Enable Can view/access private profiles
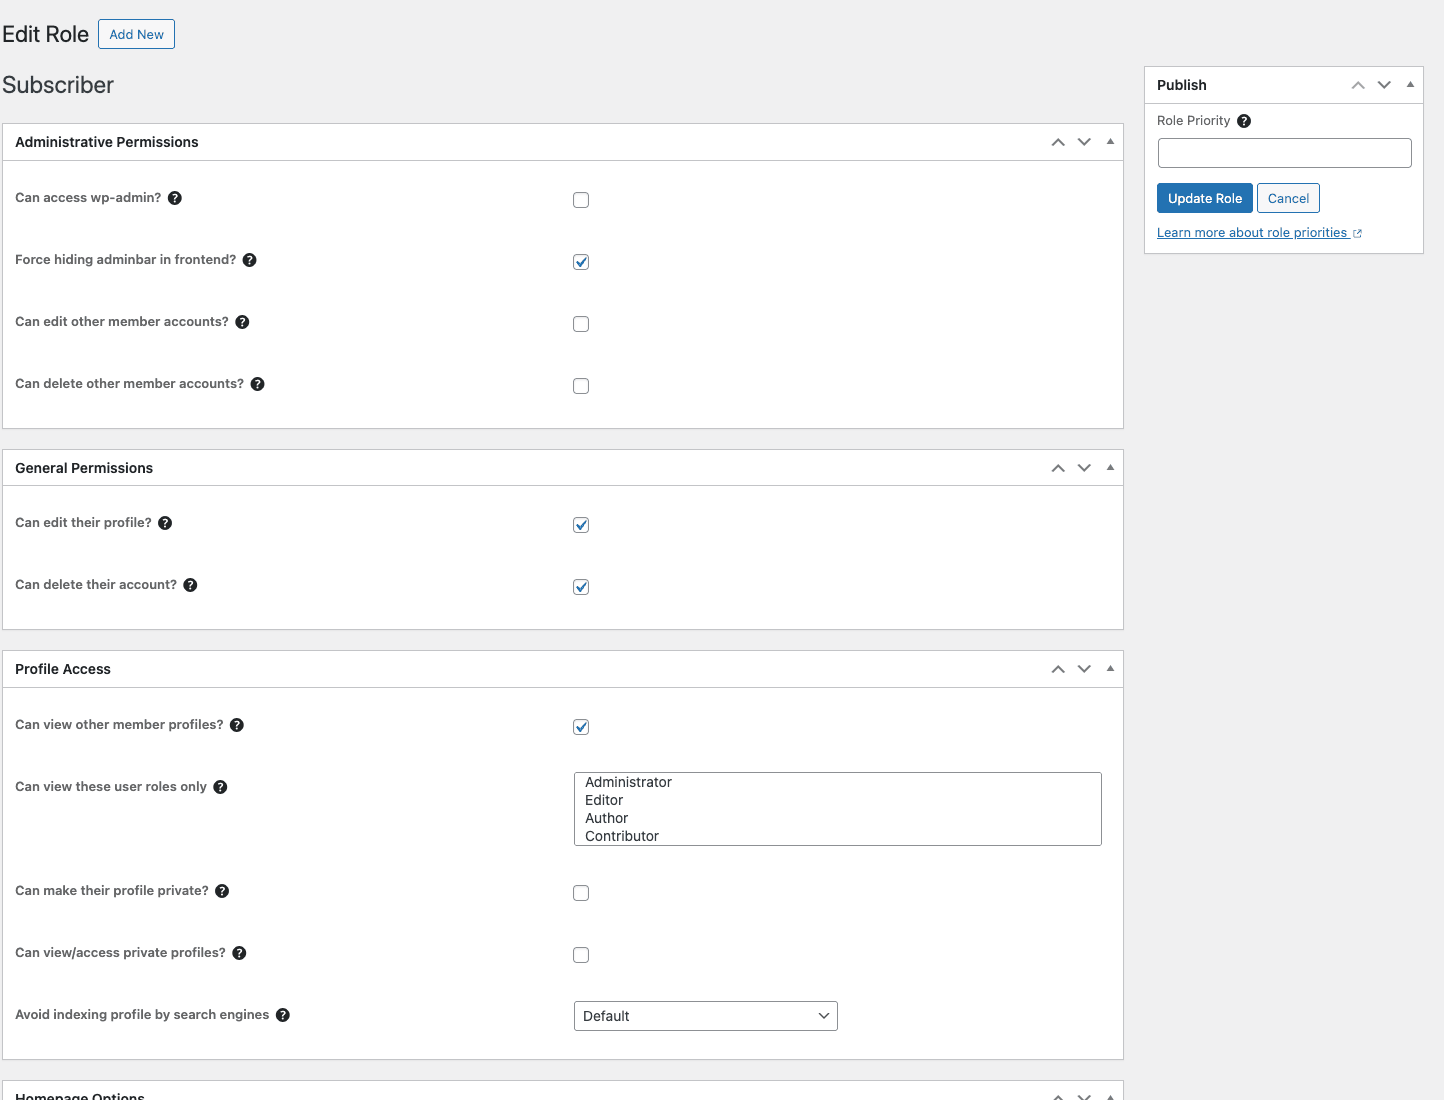1444x1100 pixels. click(581, 955)
